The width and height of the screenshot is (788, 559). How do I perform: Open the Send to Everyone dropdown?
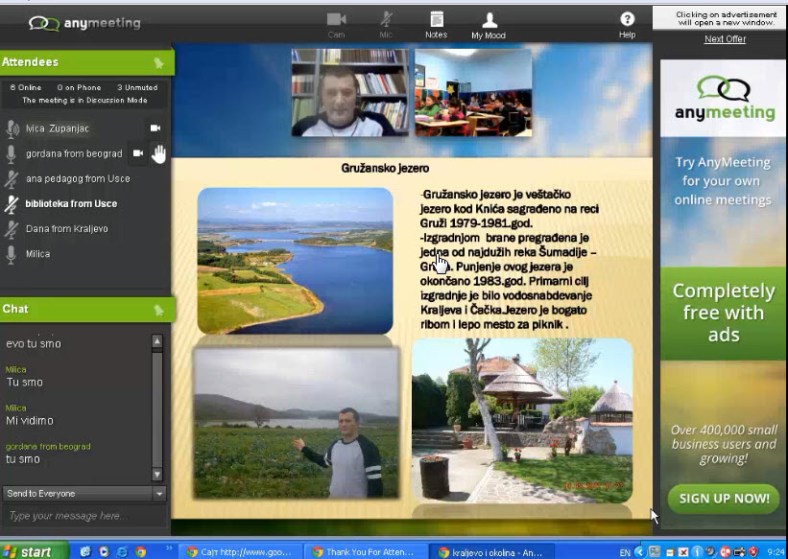tap(84, 493)
